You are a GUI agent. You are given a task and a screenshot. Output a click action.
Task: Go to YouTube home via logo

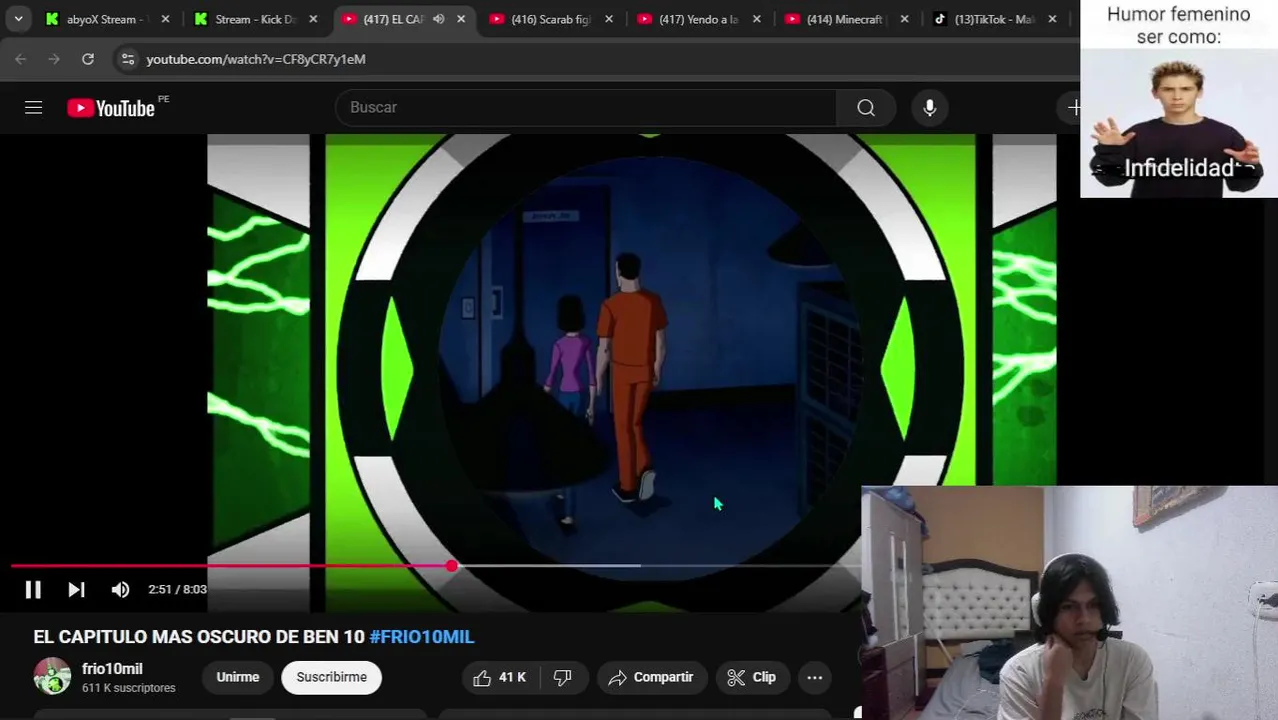tap(111, 108)
